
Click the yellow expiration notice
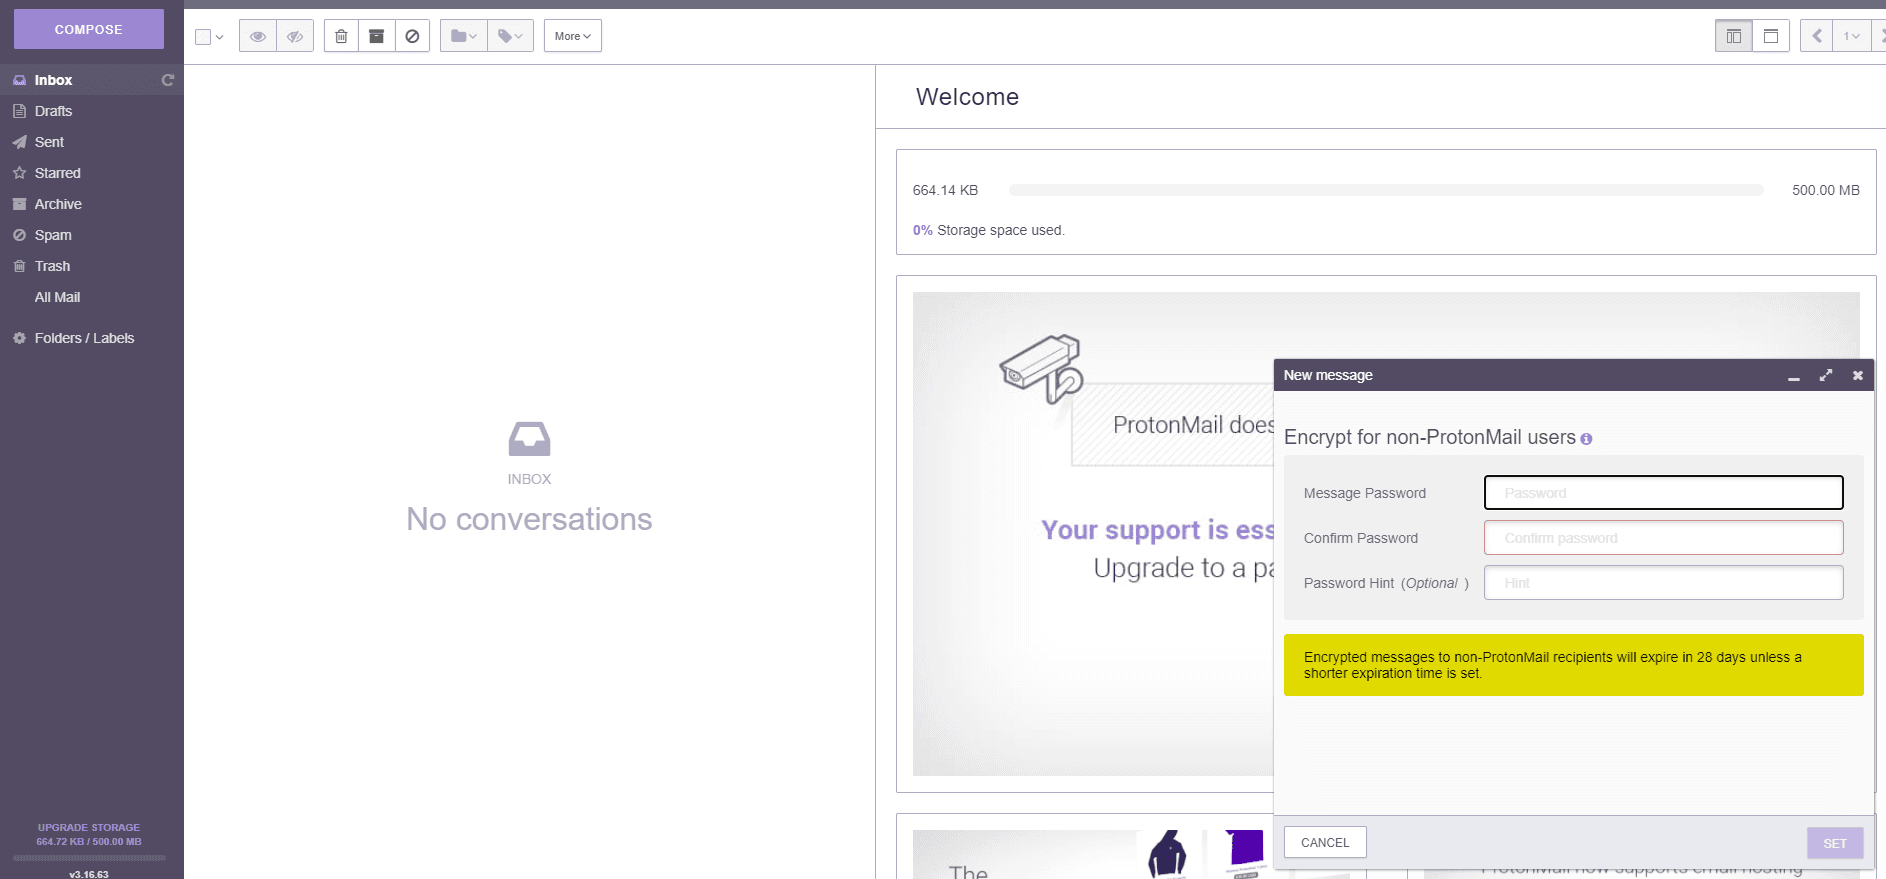point(1574,665)
